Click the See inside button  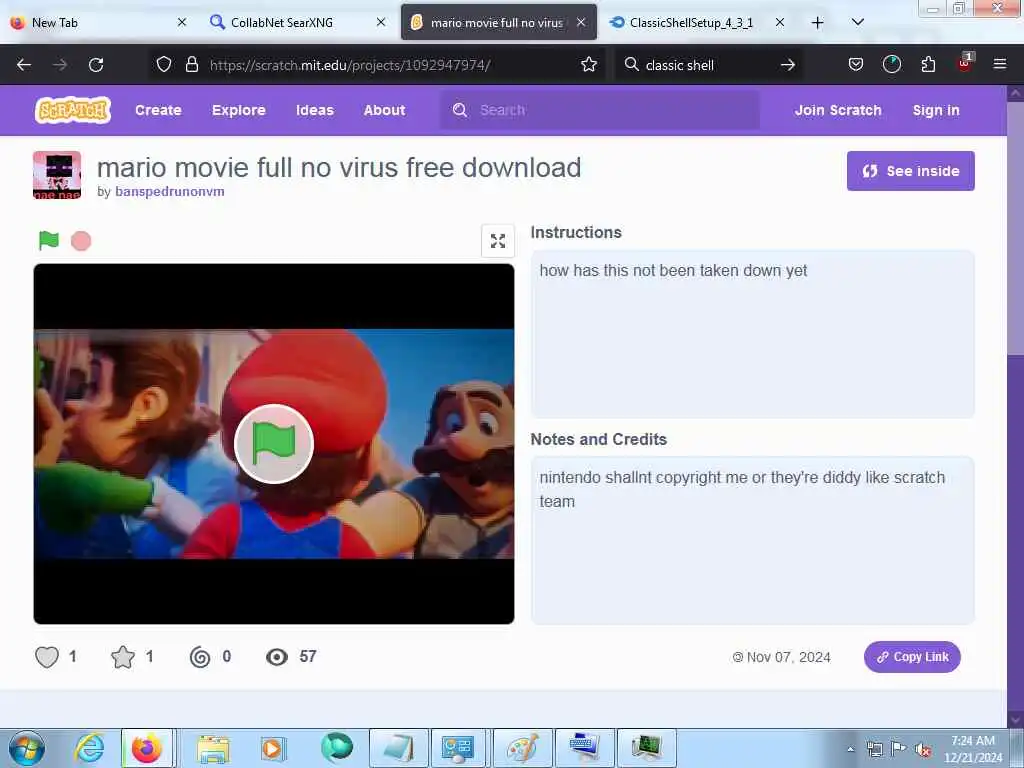click(910, 171)
